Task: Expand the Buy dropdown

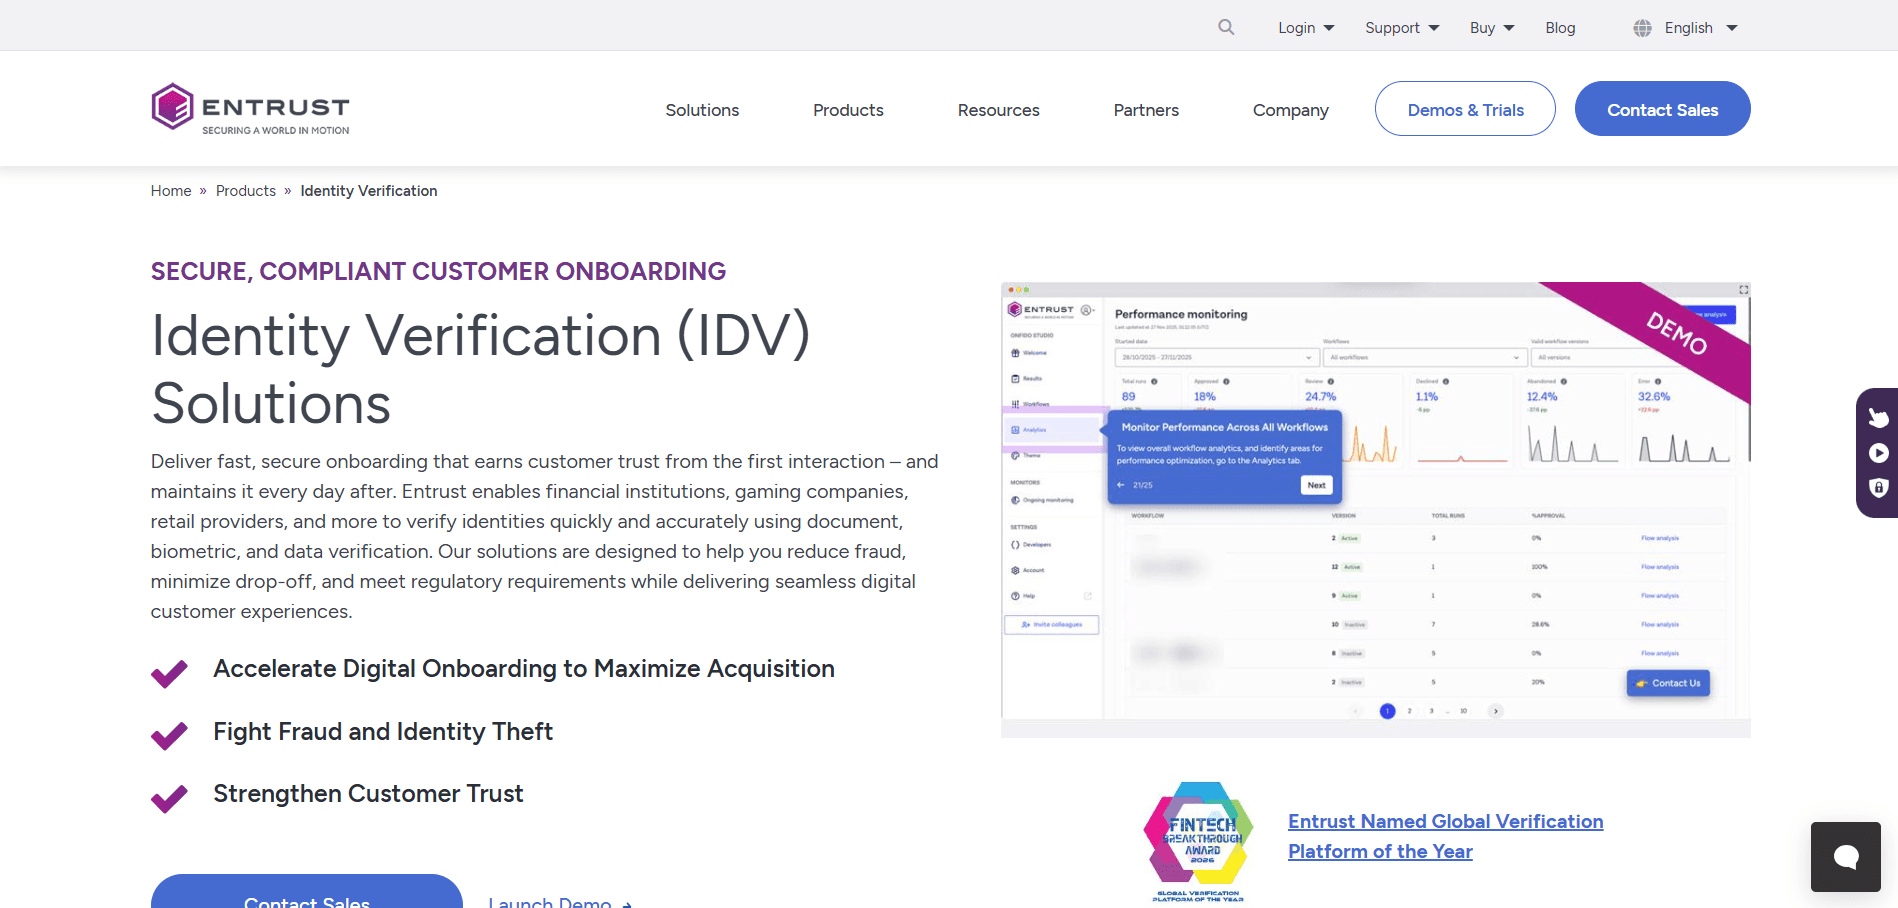Action: 1492,28
